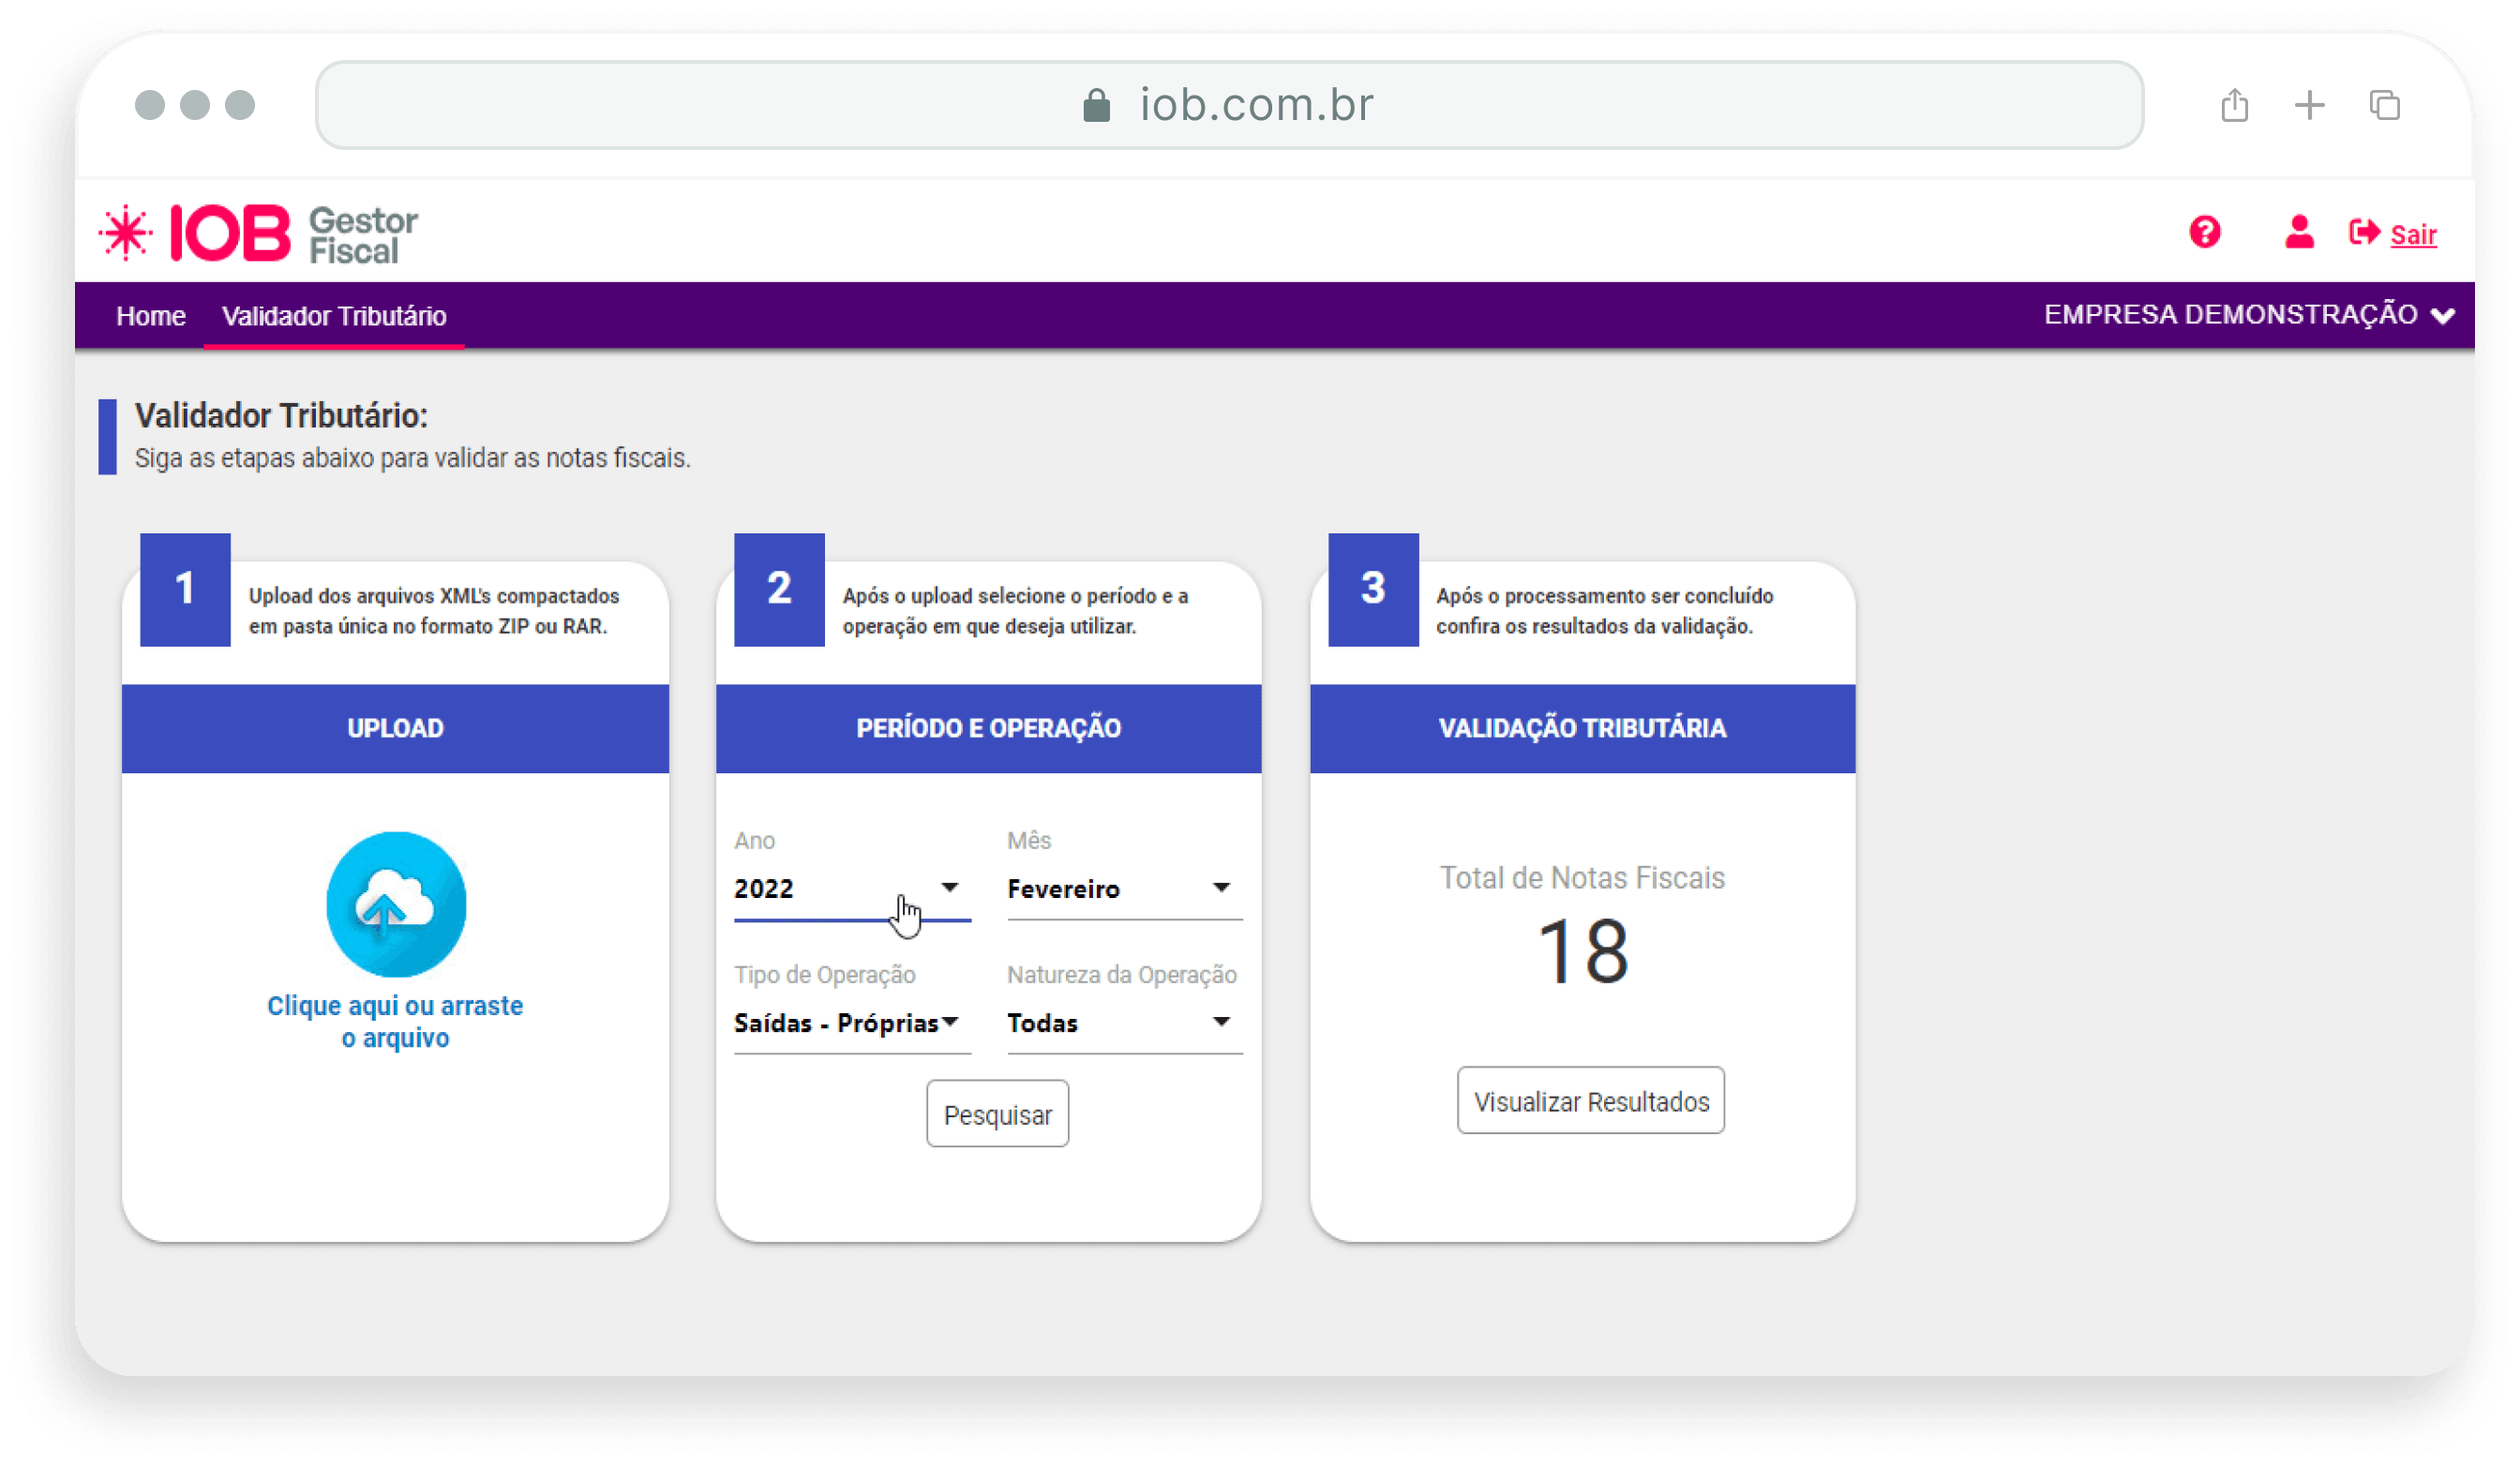Select the Validador Tributário tab
This screenshot has width=2520, height=1466.
tap(334, 316)
